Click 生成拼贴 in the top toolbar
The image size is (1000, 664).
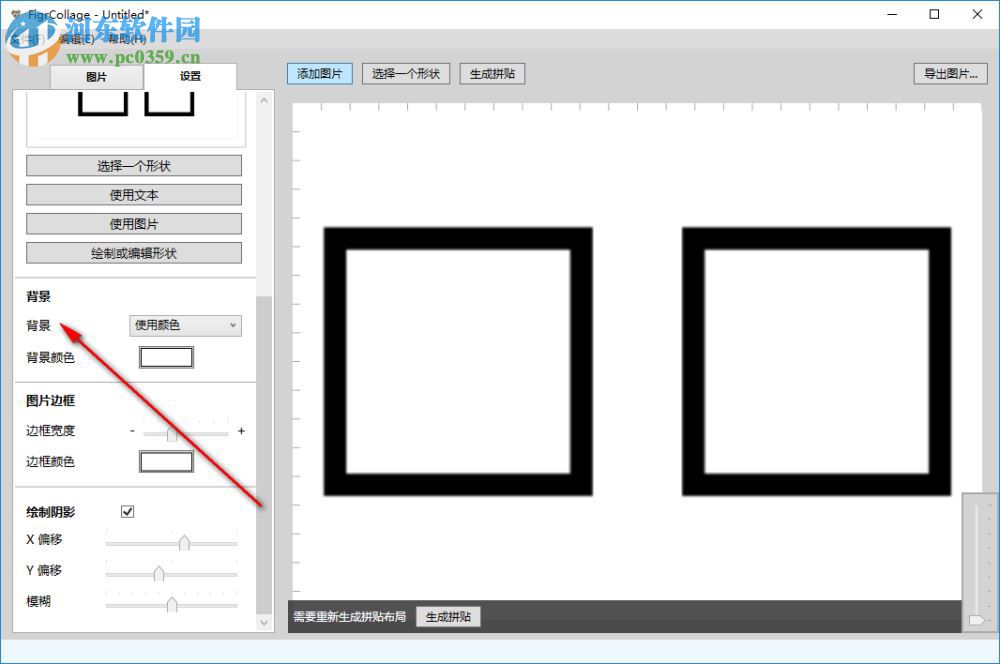pos(491,73)
